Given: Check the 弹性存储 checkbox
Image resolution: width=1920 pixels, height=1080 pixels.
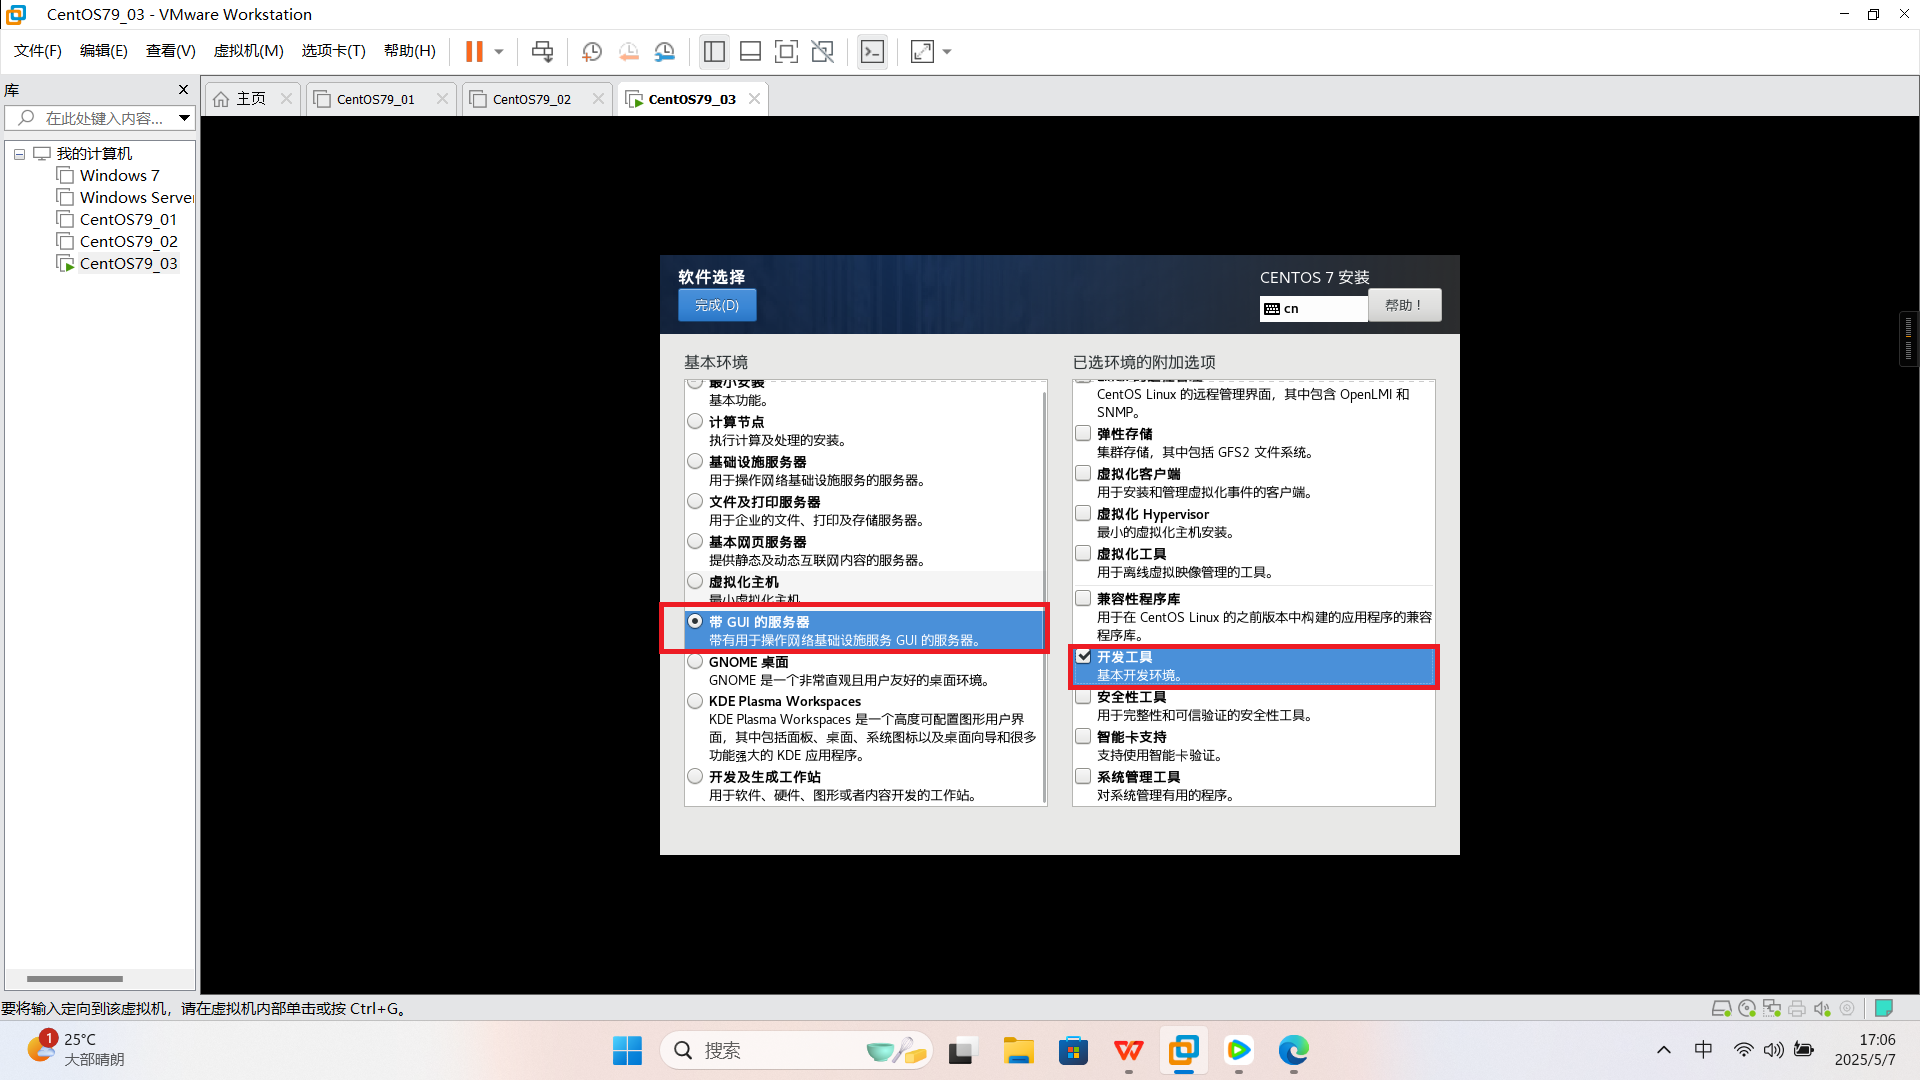Looking at the screenshot, I should click(1083, 433).
